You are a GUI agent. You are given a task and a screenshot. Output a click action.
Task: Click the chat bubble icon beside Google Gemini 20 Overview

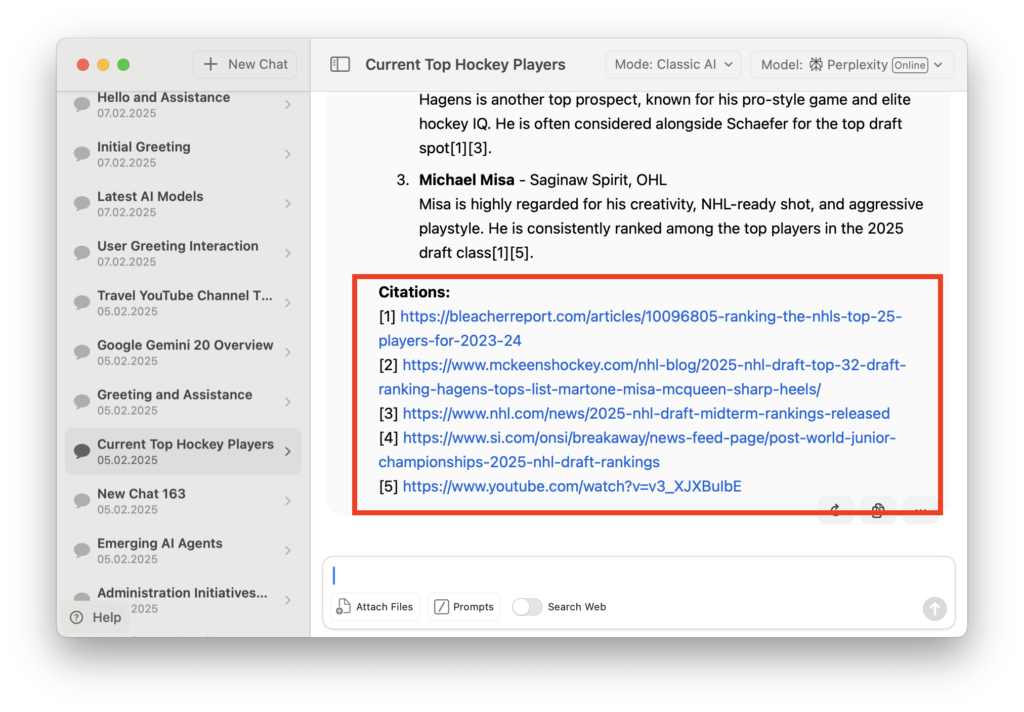[82, 351]
